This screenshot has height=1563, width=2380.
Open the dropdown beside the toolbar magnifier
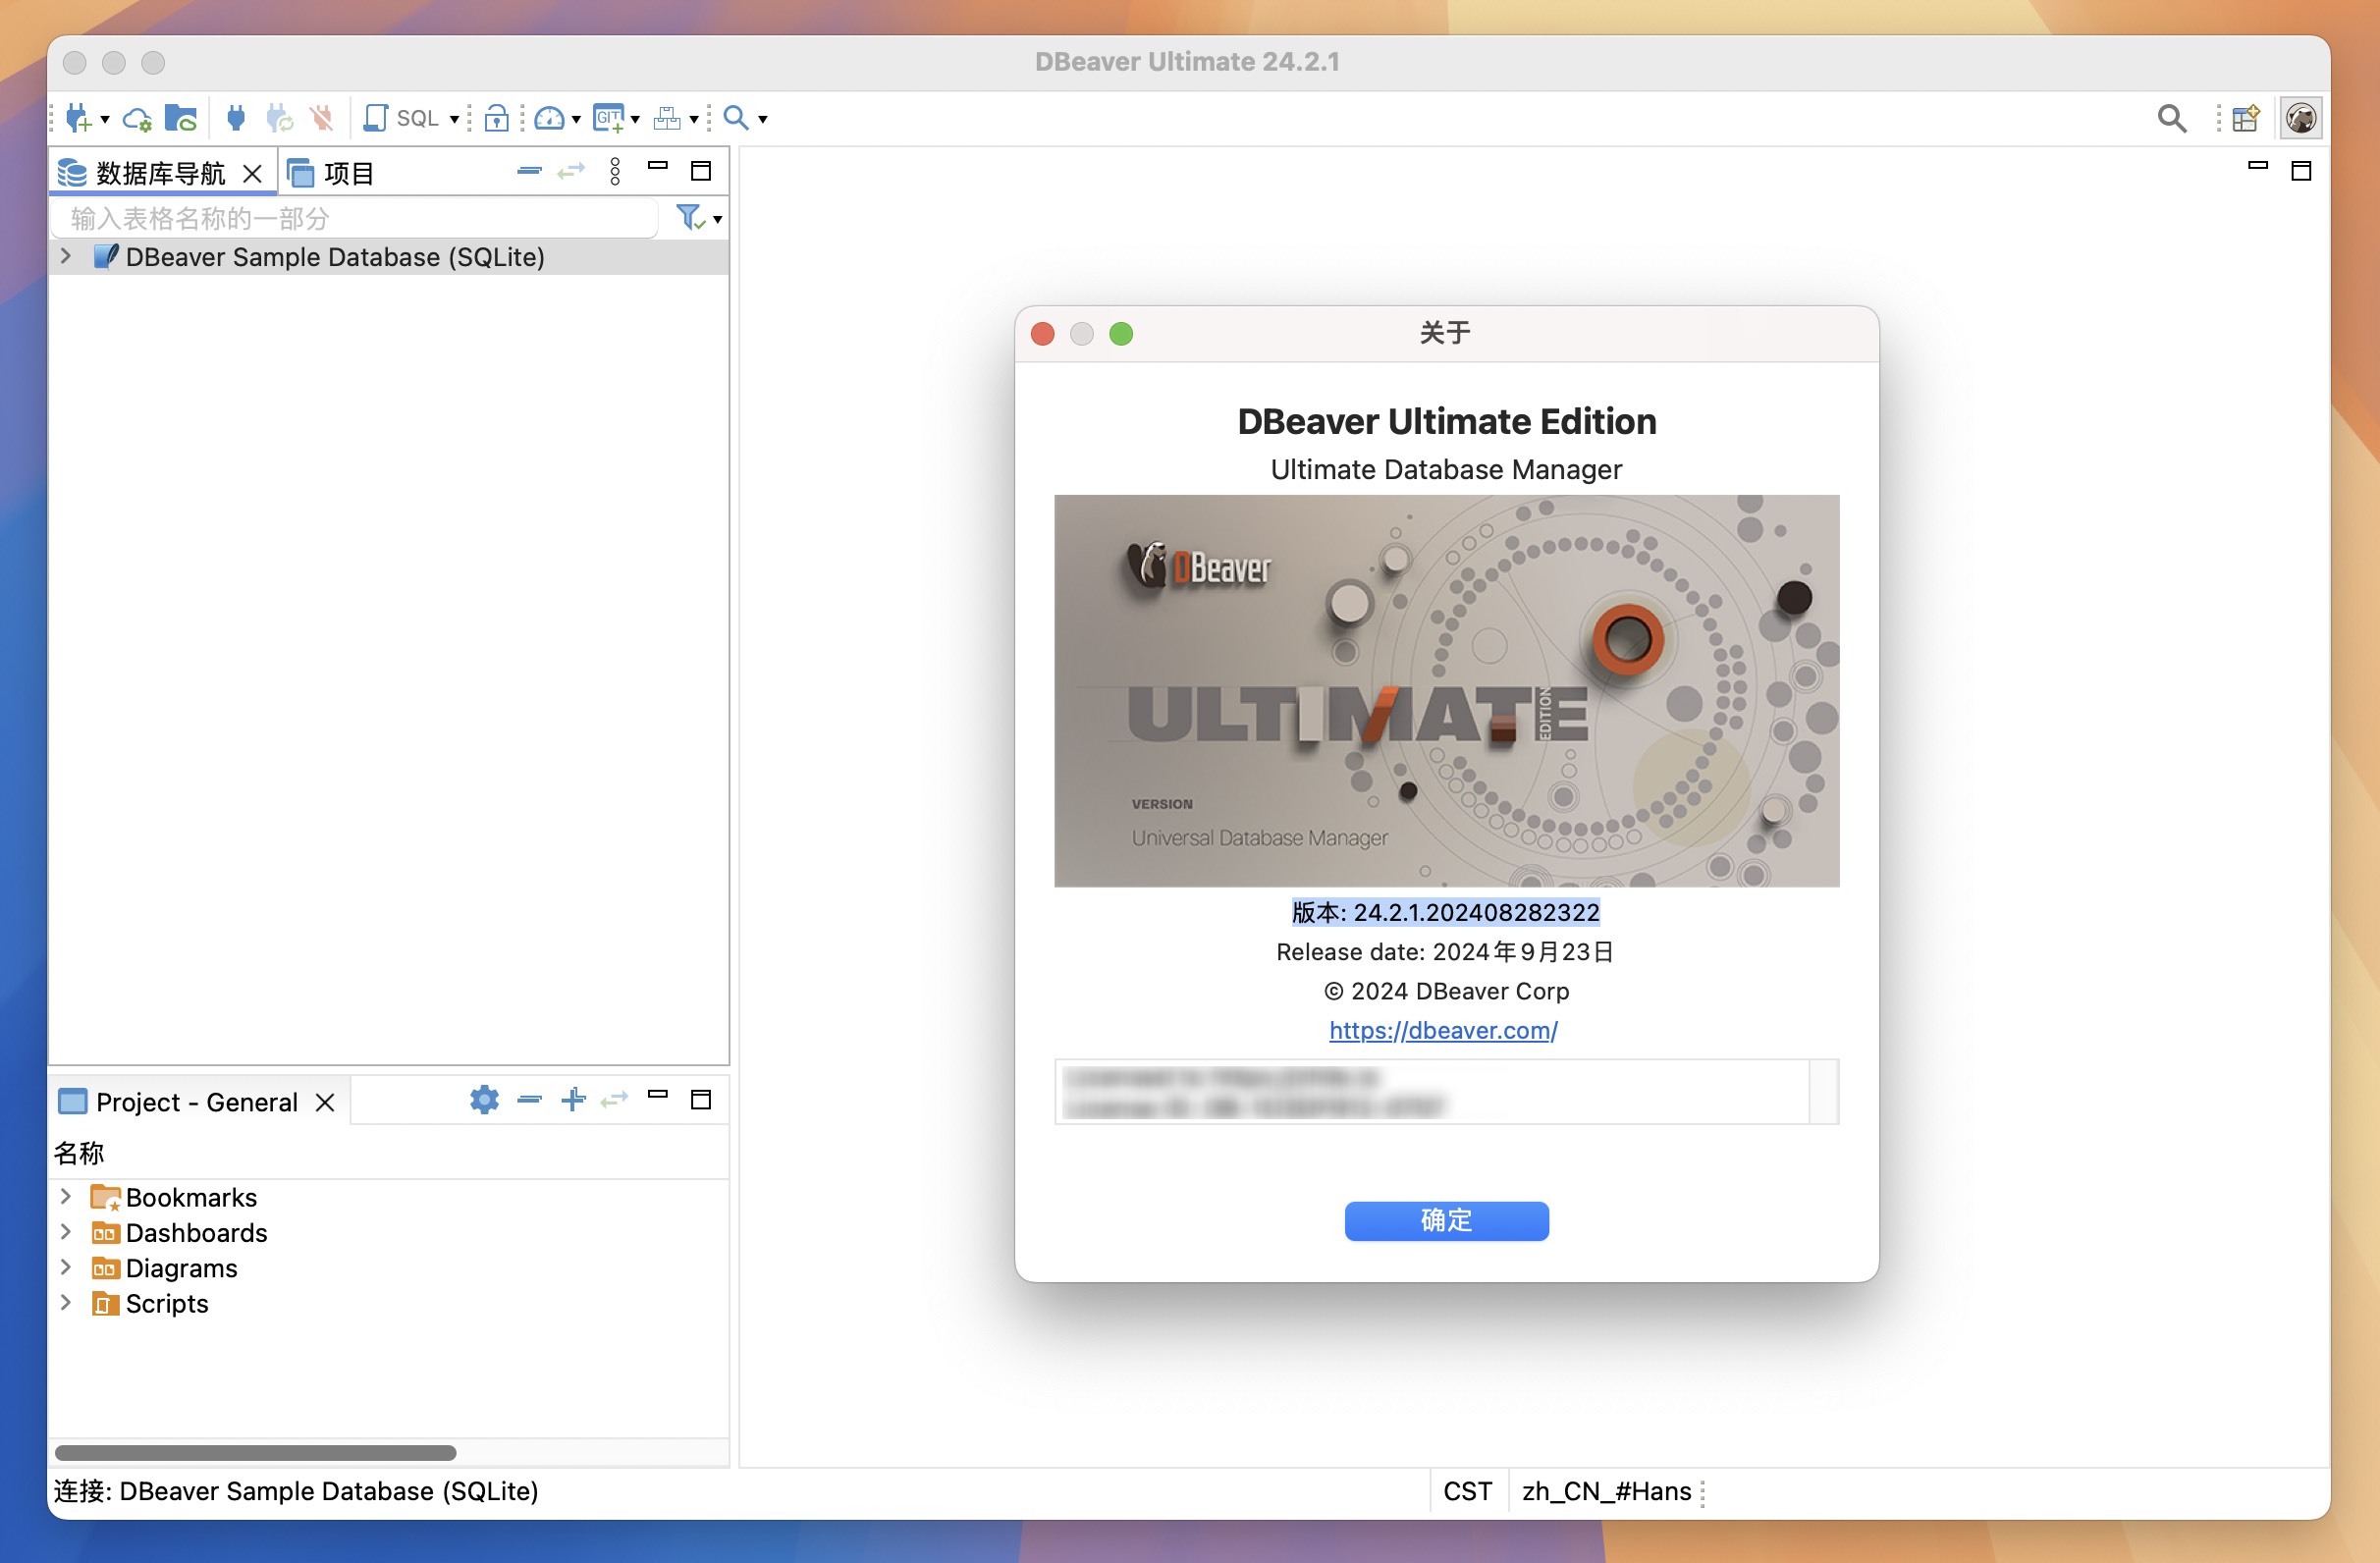tap(763, 119)
